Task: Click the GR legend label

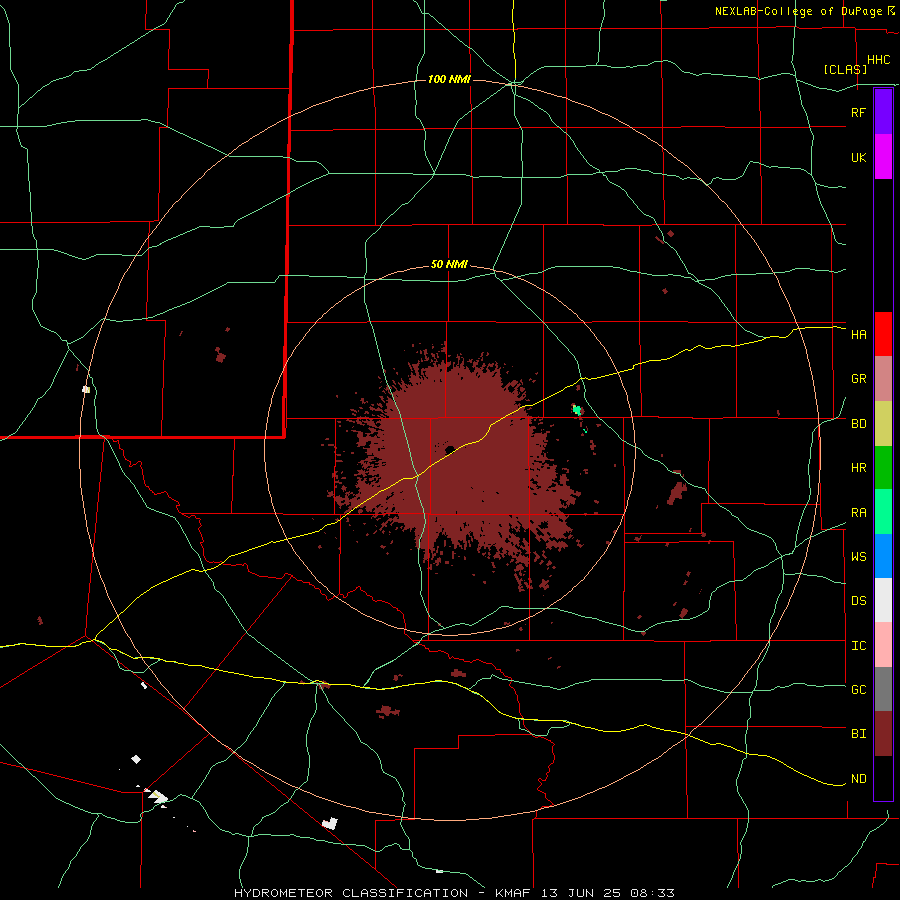Action: 858,379
